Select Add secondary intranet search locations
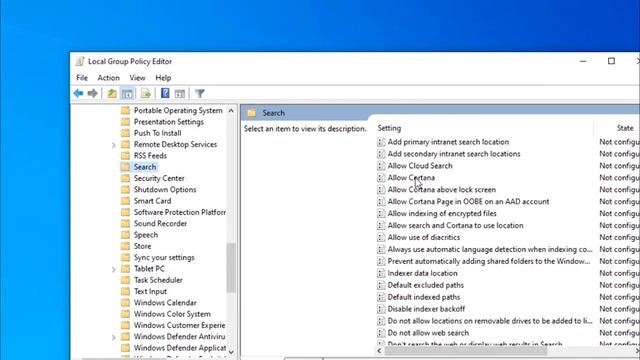The image size is (640, 360). 454,154
